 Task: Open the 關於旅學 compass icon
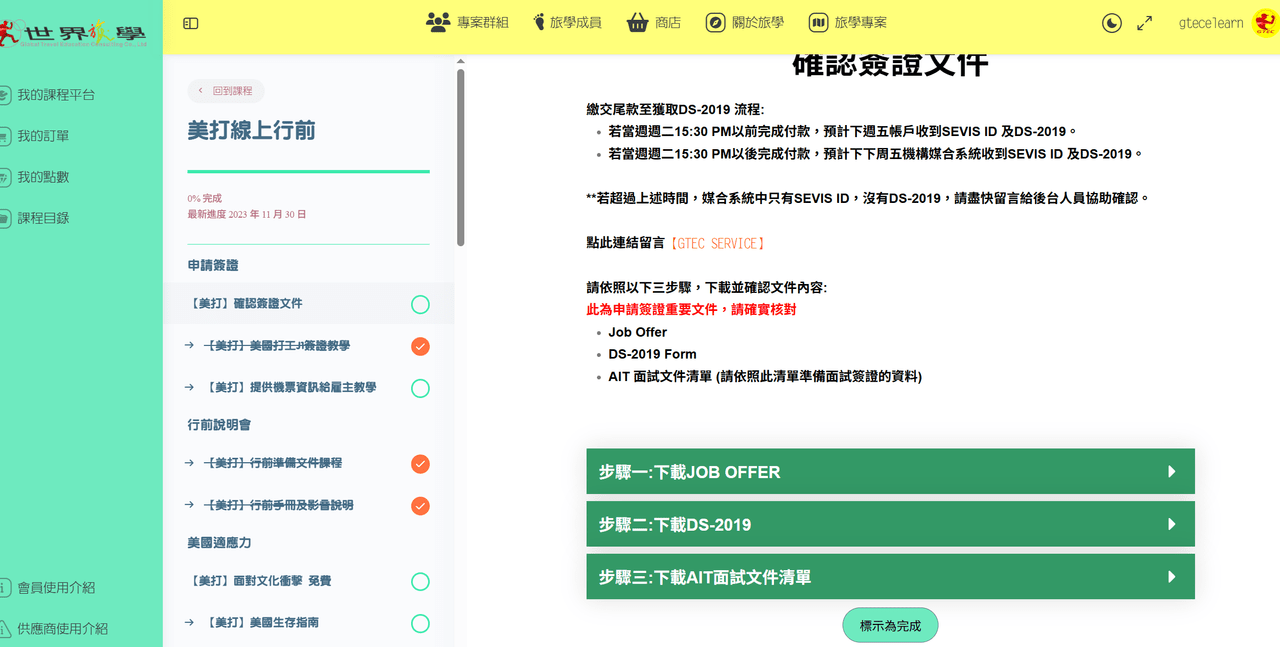point(715,22)
